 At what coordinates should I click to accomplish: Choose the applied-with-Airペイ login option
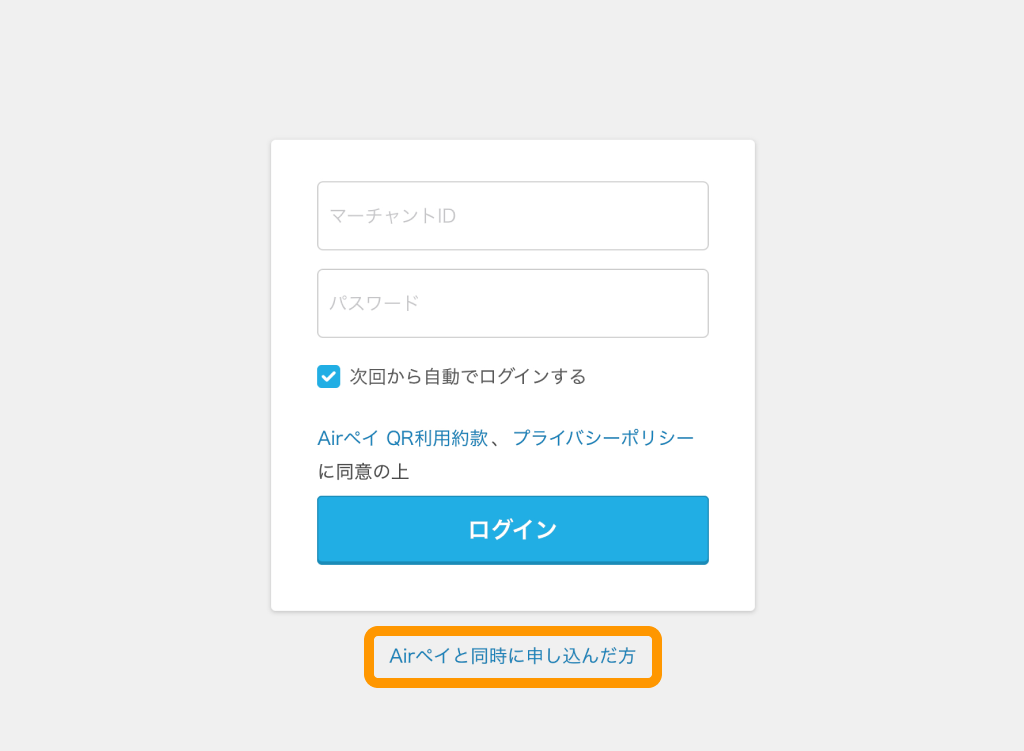pyautogui.click(x=512, y=657)
